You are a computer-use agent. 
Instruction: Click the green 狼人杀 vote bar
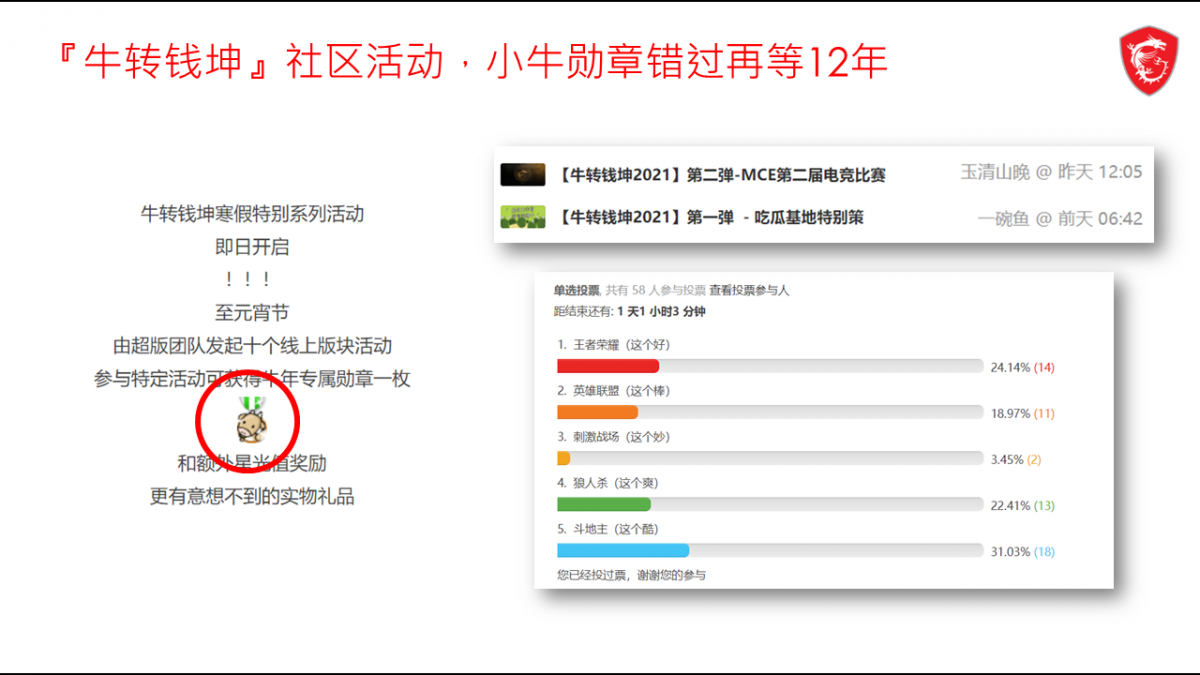point(604,504)
